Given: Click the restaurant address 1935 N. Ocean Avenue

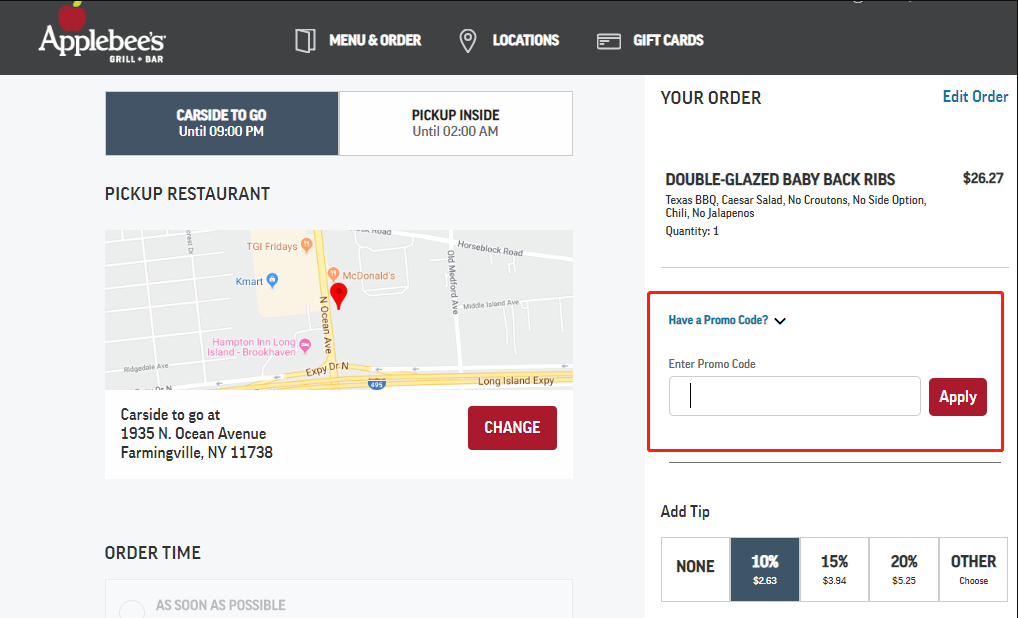Looking at the screenshot, I should (193, 434).
